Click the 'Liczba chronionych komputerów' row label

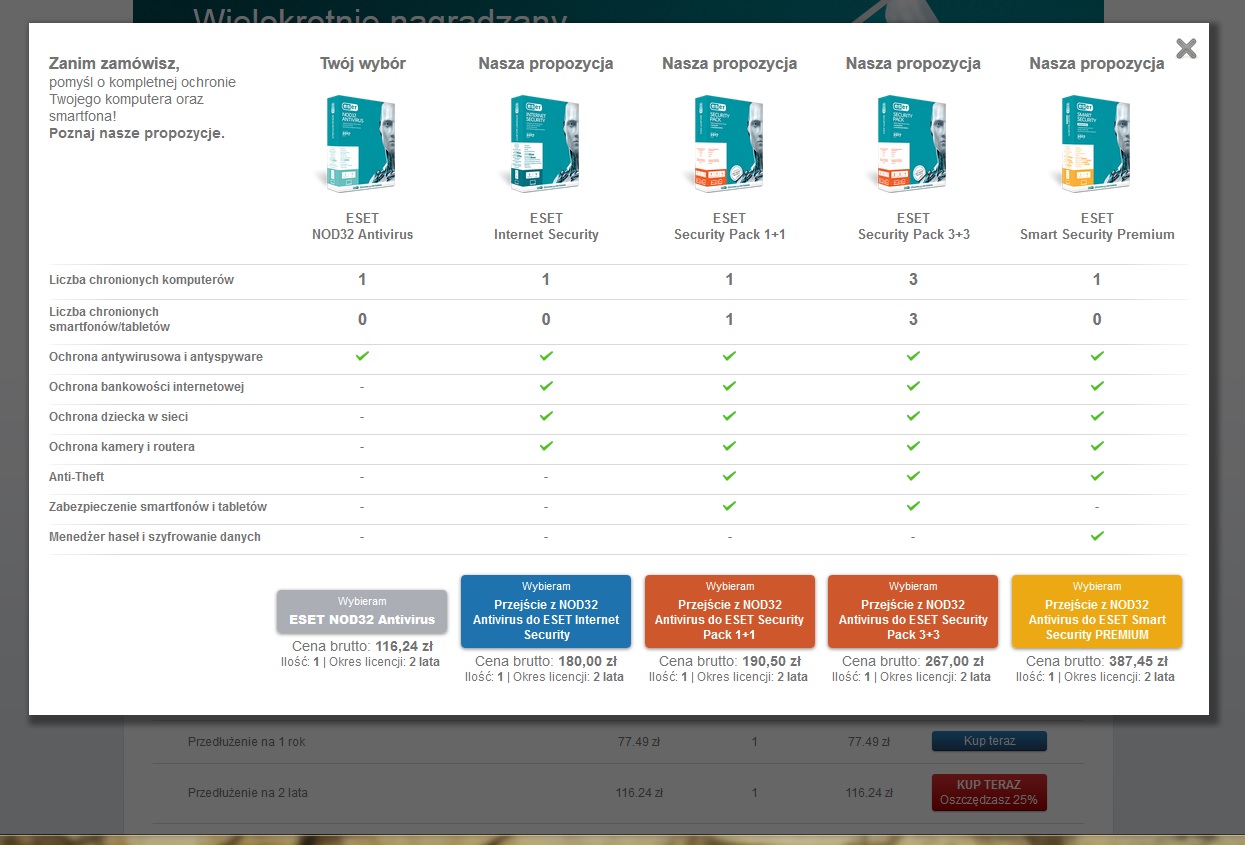pyautogui.click(x=141, y=280)
